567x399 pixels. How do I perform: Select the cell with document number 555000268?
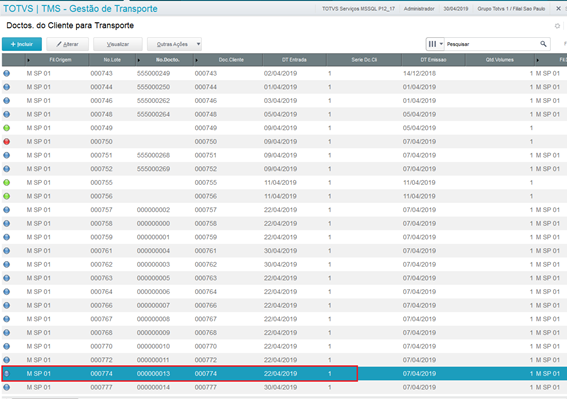(x=153, y=155)
